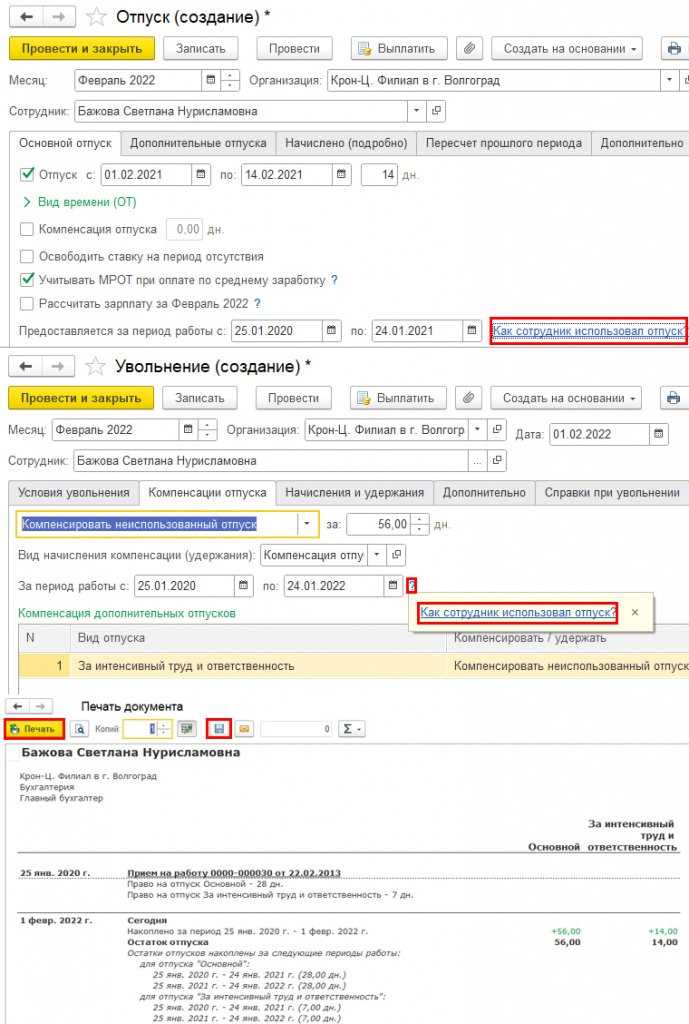This screenshot has height=1024, width=689.
Task: Click the paperclip attachments icon in Отпуск form
Action: pyautogui.click(x=469, y=48)
